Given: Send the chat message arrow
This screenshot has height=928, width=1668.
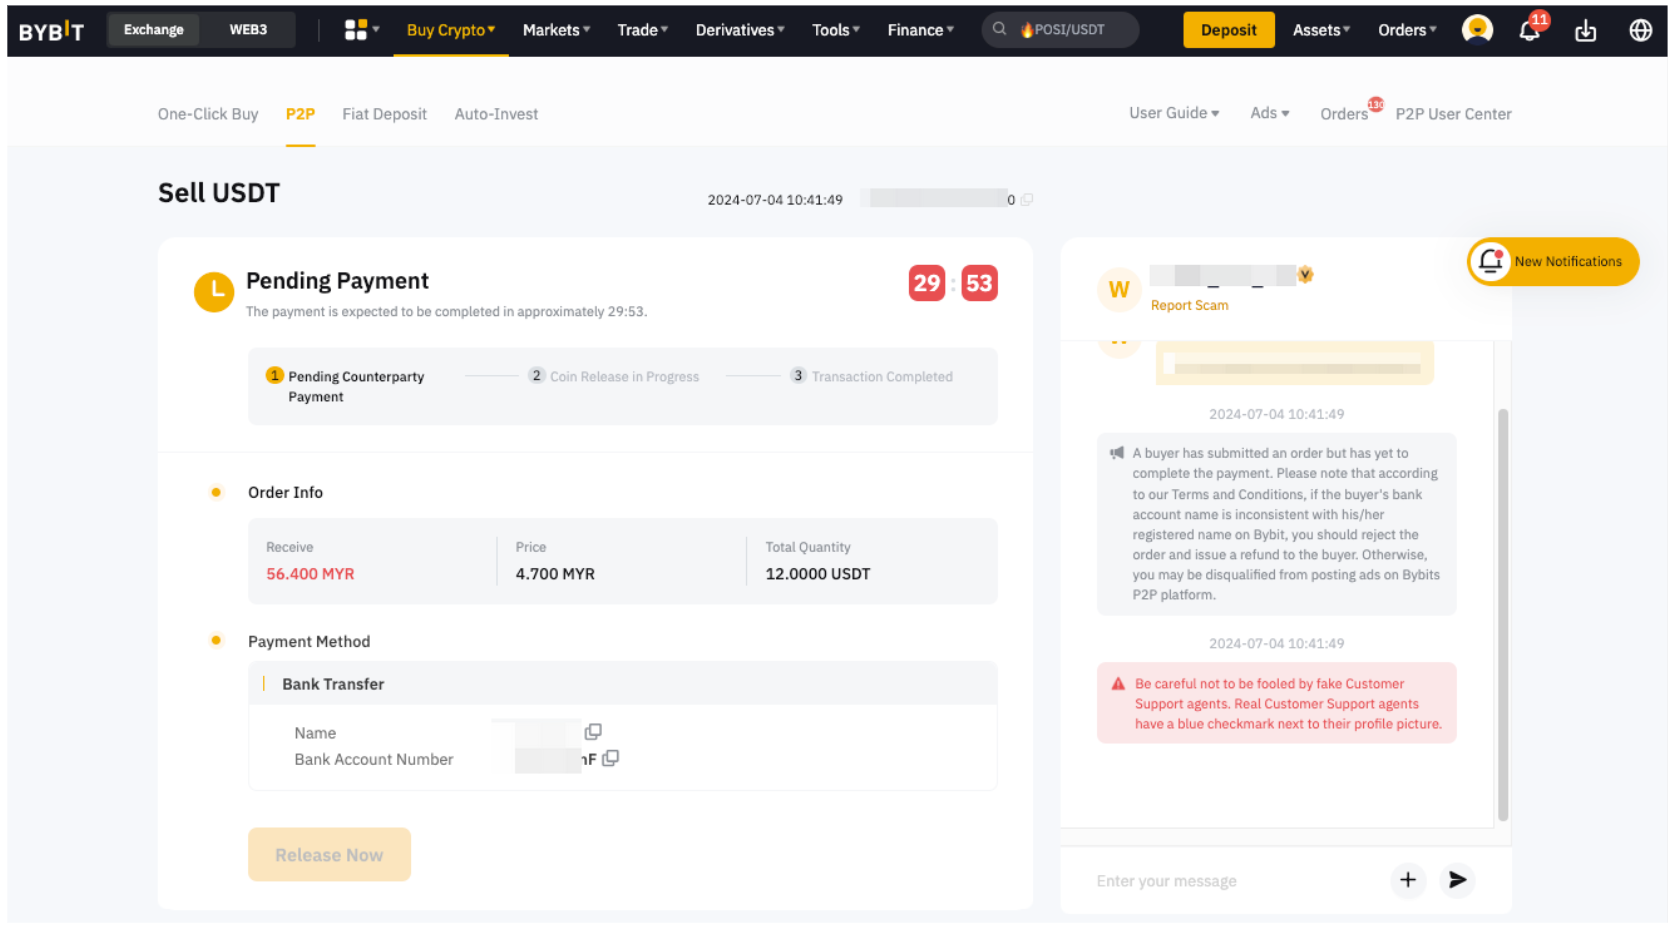Looking at the screenshot, I should [x=1457, y=880].
